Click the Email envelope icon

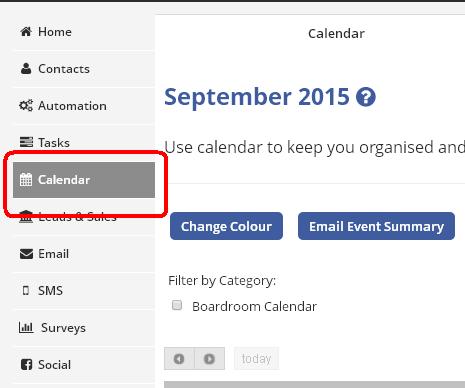click(x=26, y=254)
